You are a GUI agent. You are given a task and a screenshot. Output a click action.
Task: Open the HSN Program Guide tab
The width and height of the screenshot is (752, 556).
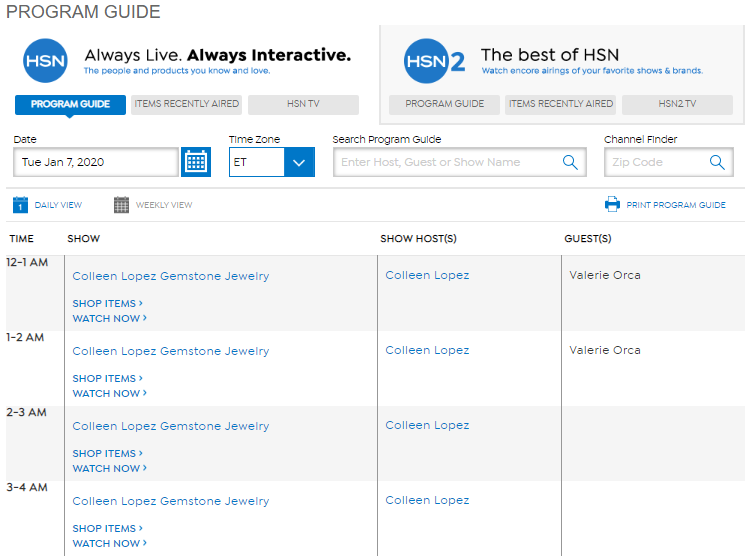pos(70,105)
